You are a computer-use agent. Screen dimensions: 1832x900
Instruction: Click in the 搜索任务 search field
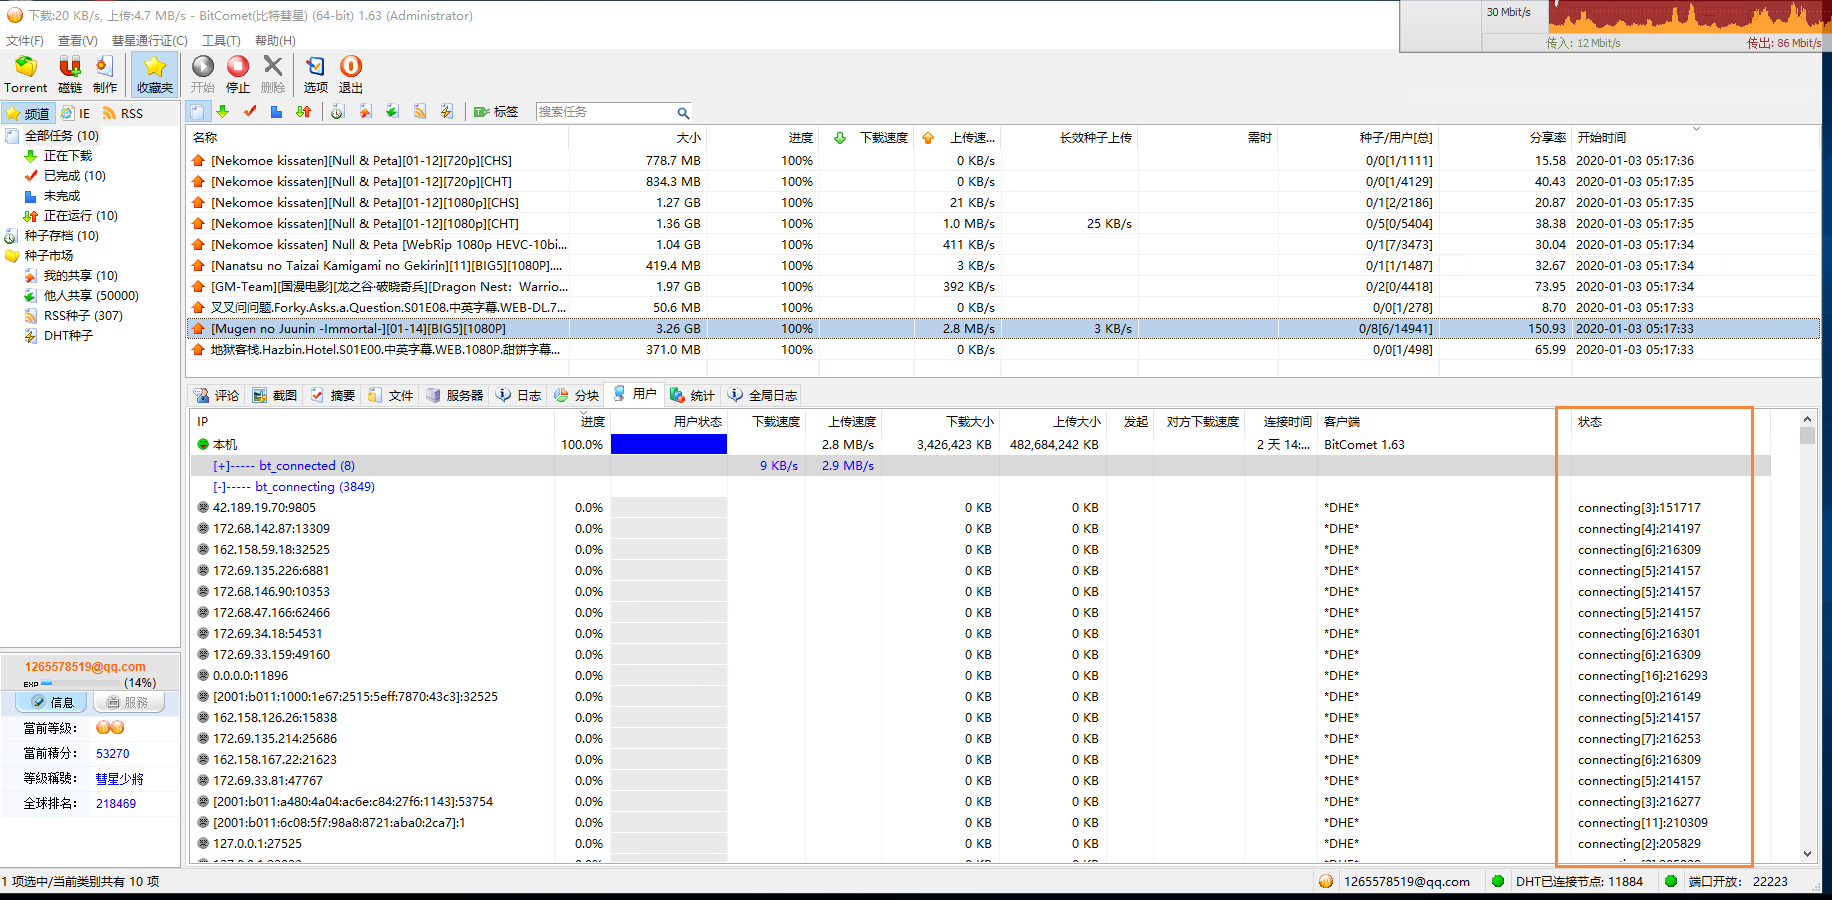[x=604, y=112]
